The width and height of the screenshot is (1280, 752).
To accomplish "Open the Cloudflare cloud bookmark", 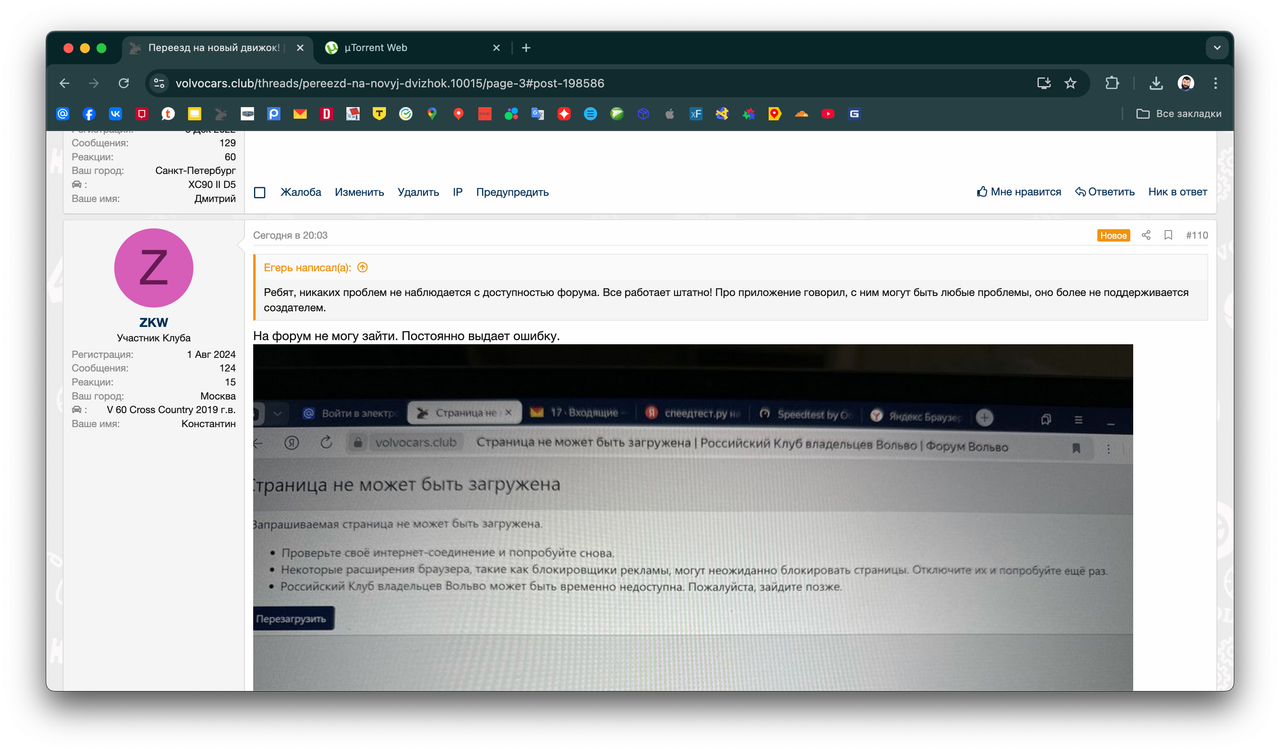I will (801, 114).
